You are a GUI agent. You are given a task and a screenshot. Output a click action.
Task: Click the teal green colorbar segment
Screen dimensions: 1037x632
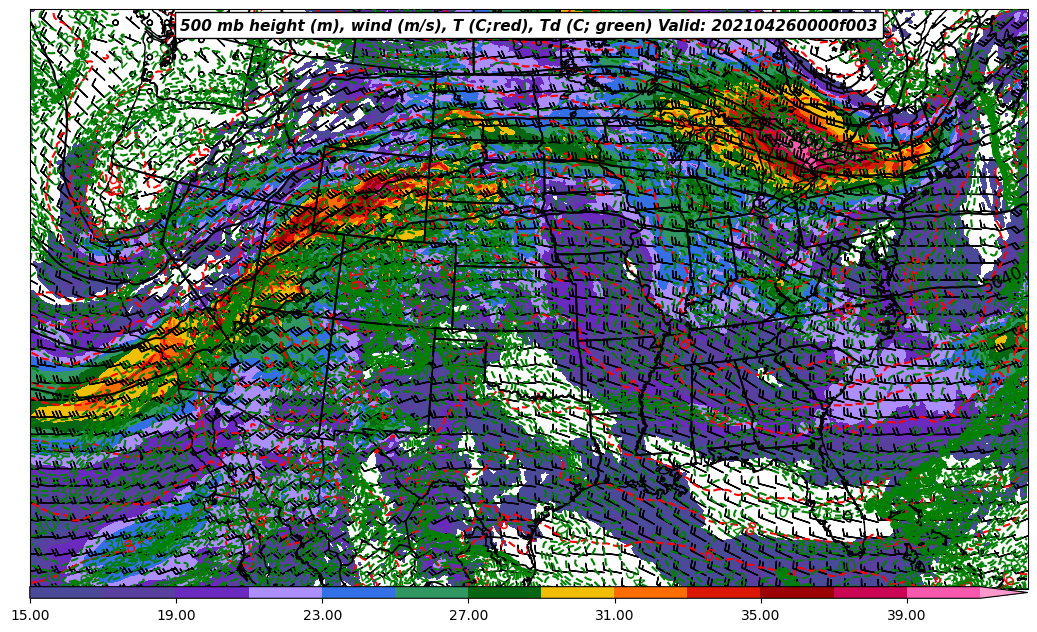point(431,592)
